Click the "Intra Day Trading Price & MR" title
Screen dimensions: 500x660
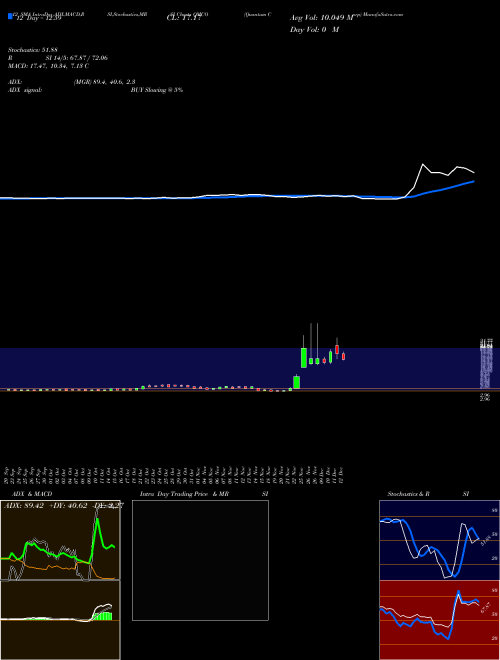(x=184, y=494)
